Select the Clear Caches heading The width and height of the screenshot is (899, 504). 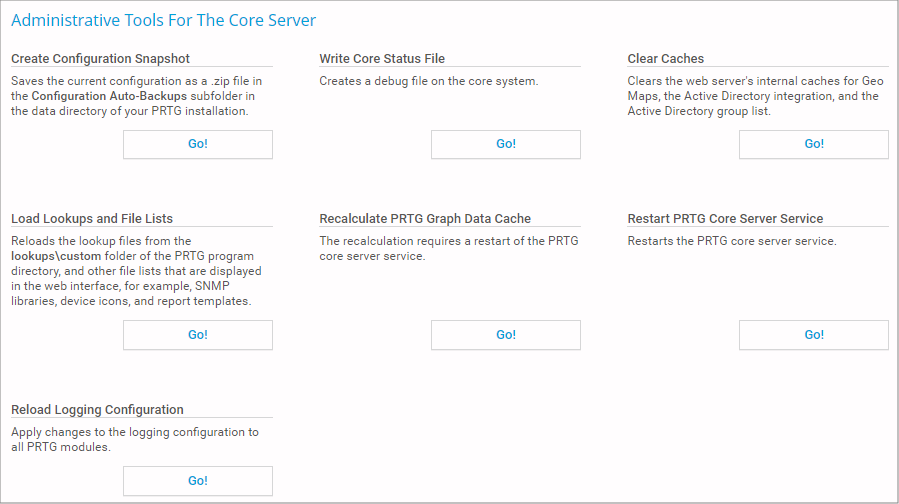coord(666,59)
